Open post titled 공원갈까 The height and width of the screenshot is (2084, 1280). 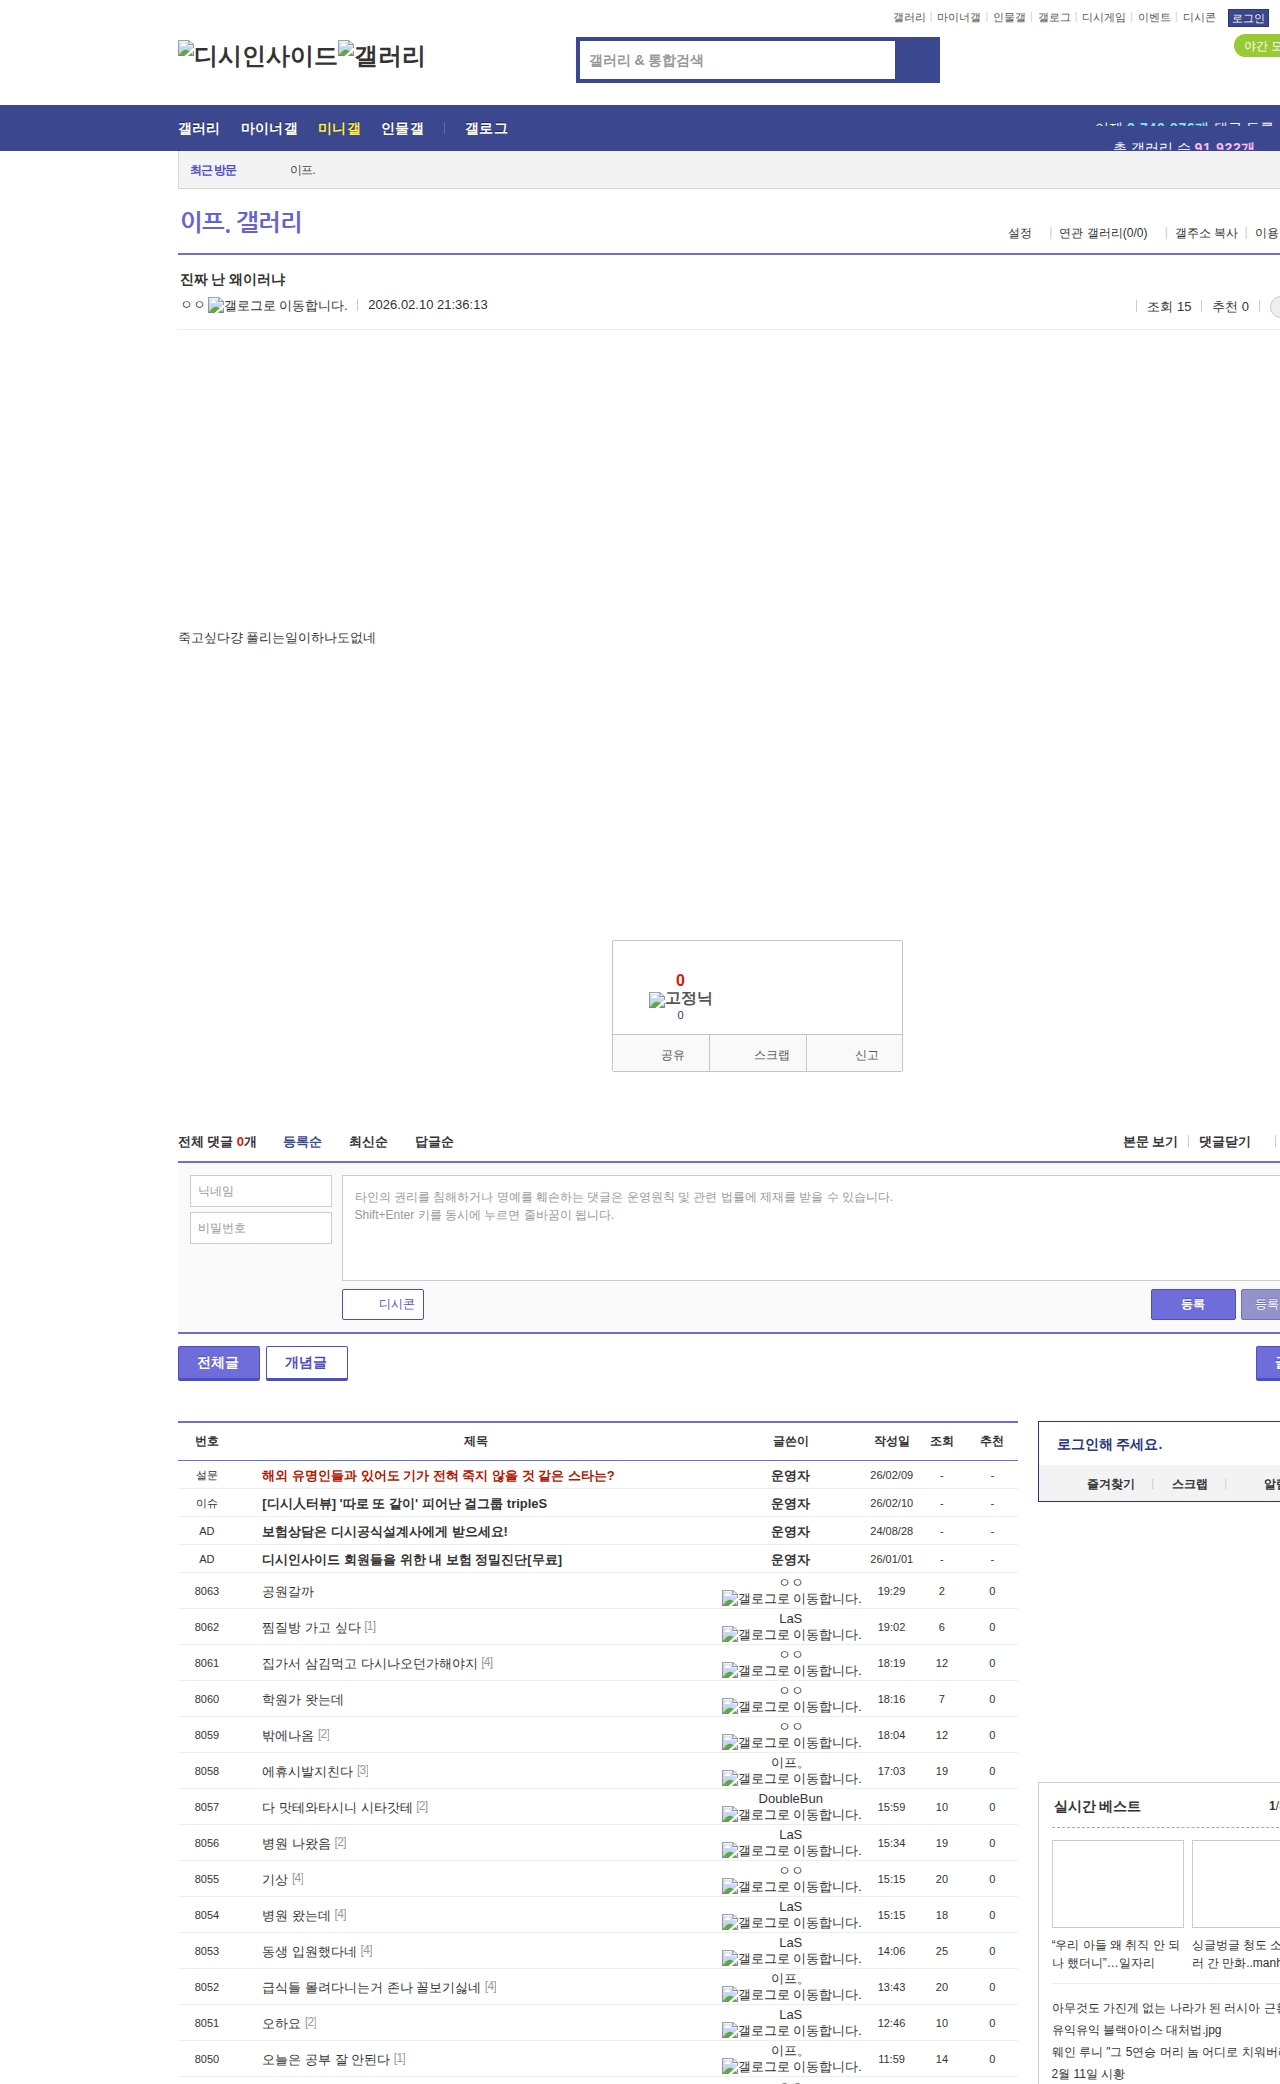point(288,1592)
